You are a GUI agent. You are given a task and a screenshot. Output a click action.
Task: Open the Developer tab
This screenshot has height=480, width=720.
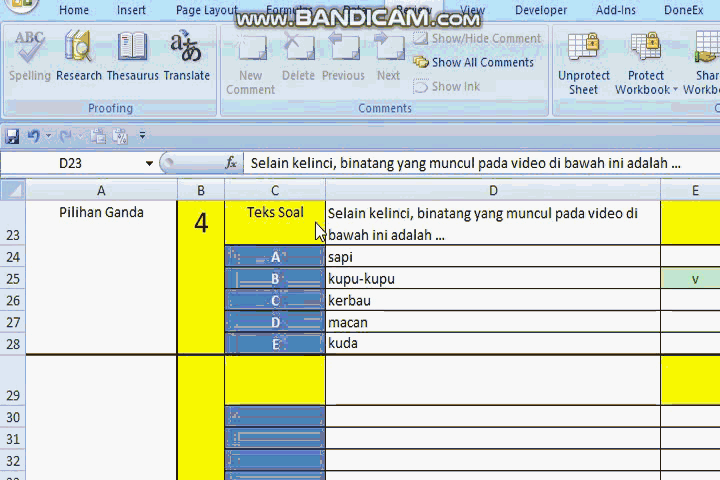pos(541,10)
